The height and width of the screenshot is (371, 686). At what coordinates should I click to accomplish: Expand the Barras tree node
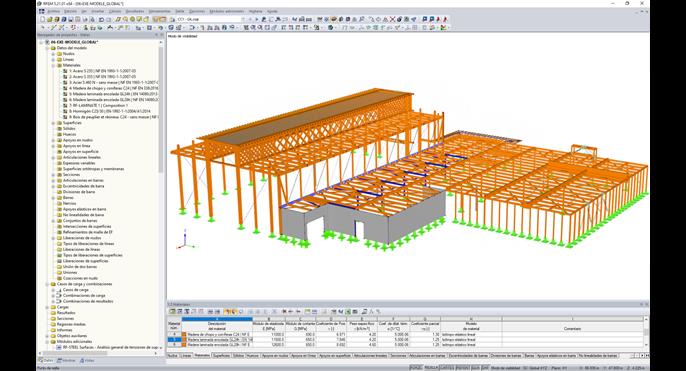coord(53,198)
